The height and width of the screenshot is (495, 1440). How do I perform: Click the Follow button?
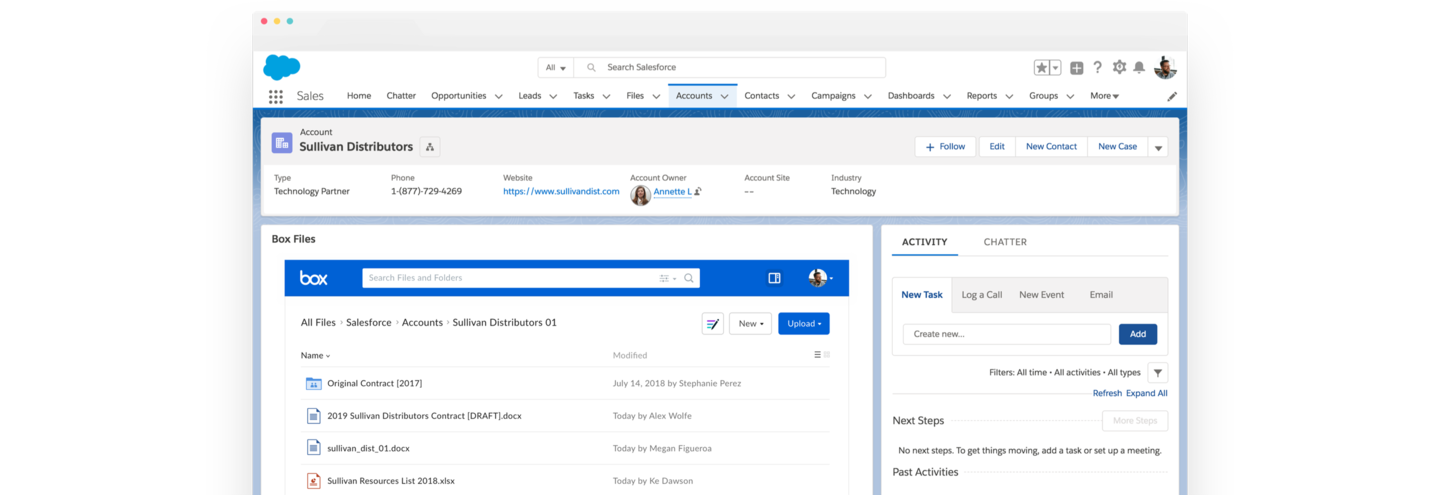pyautogui.click(x=945, y=147)
